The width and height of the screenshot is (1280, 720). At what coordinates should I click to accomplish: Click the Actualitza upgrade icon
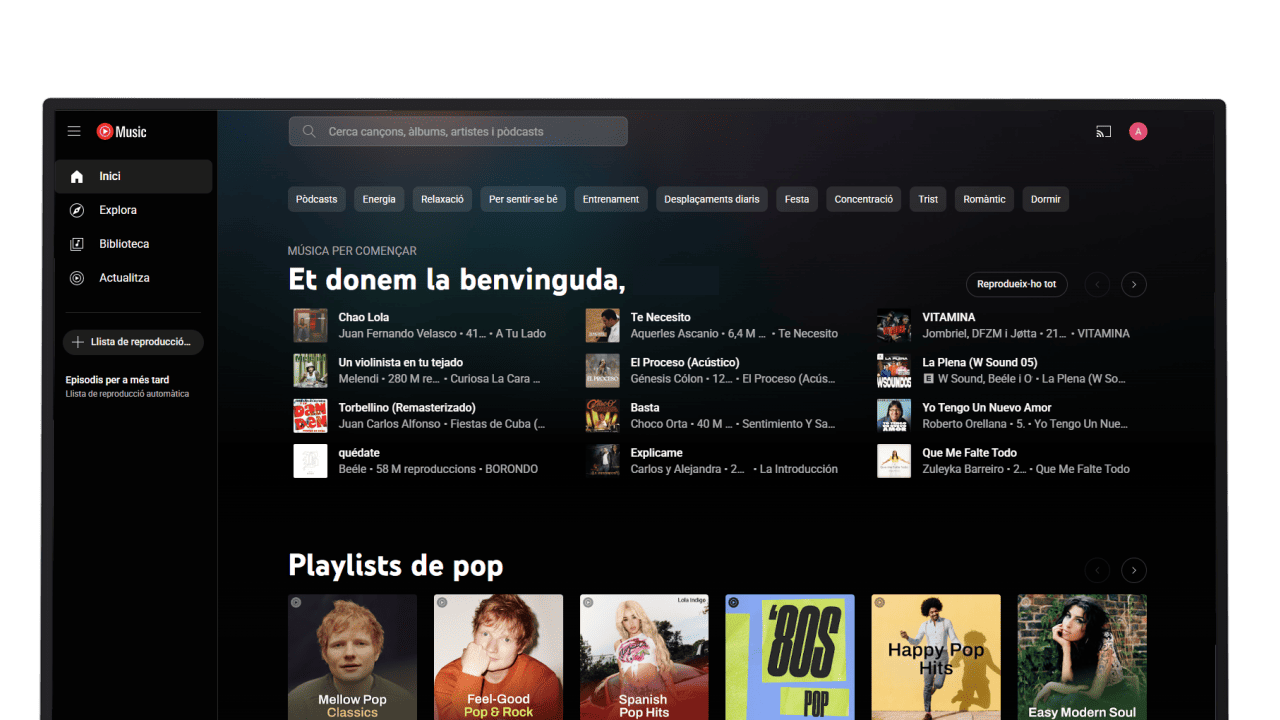[77, 278]
